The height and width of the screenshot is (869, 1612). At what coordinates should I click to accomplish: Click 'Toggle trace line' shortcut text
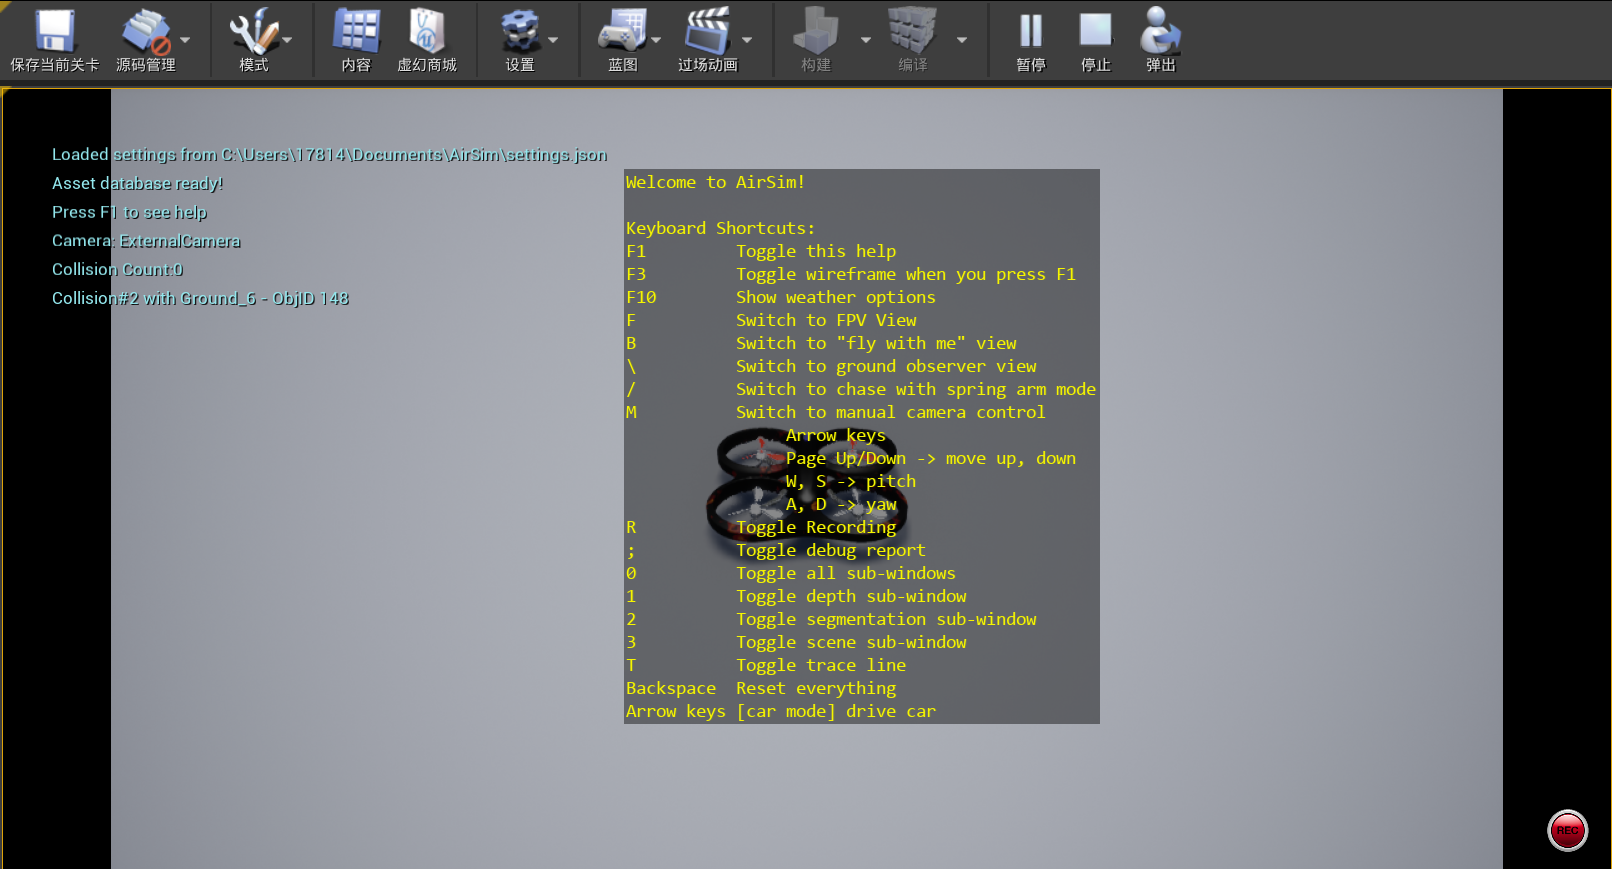click(x=821, y=665)
